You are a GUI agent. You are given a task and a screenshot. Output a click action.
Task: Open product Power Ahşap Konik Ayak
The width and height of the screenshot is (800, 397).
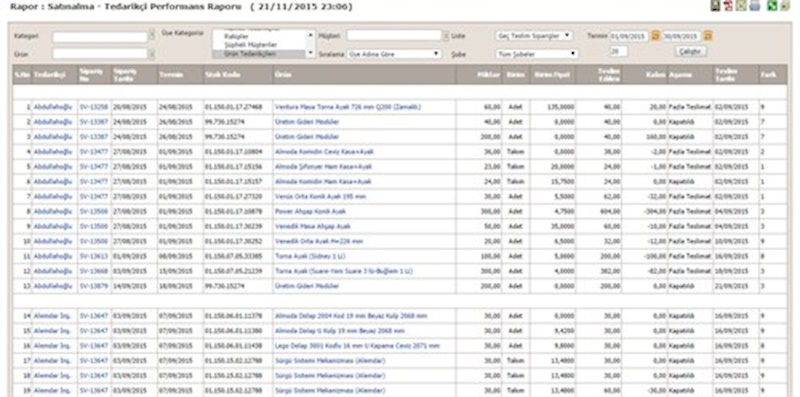pyautogui.click(x=310, y=211)
